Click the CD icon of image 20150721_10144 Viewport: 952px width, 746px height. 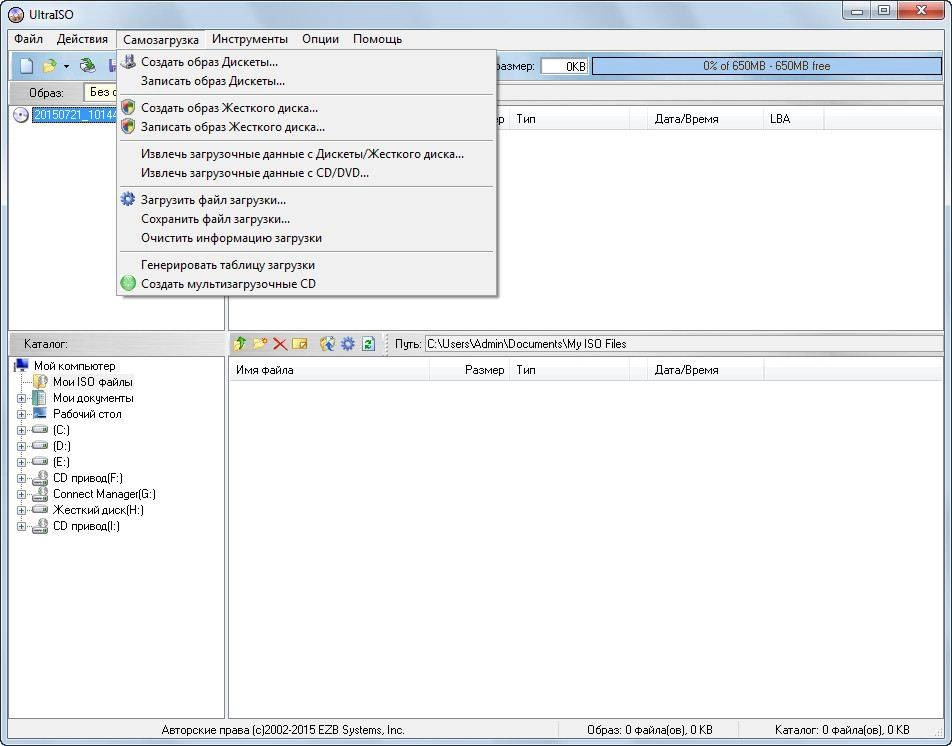(21, 115)
